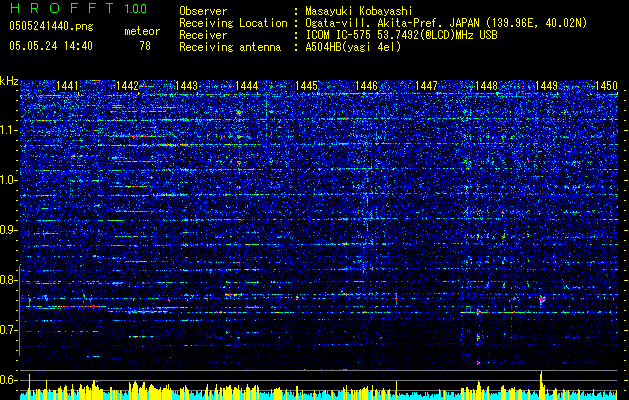629x400 pixels.
Task: Click the 1445 time marker
Action: tap(306, 86)
